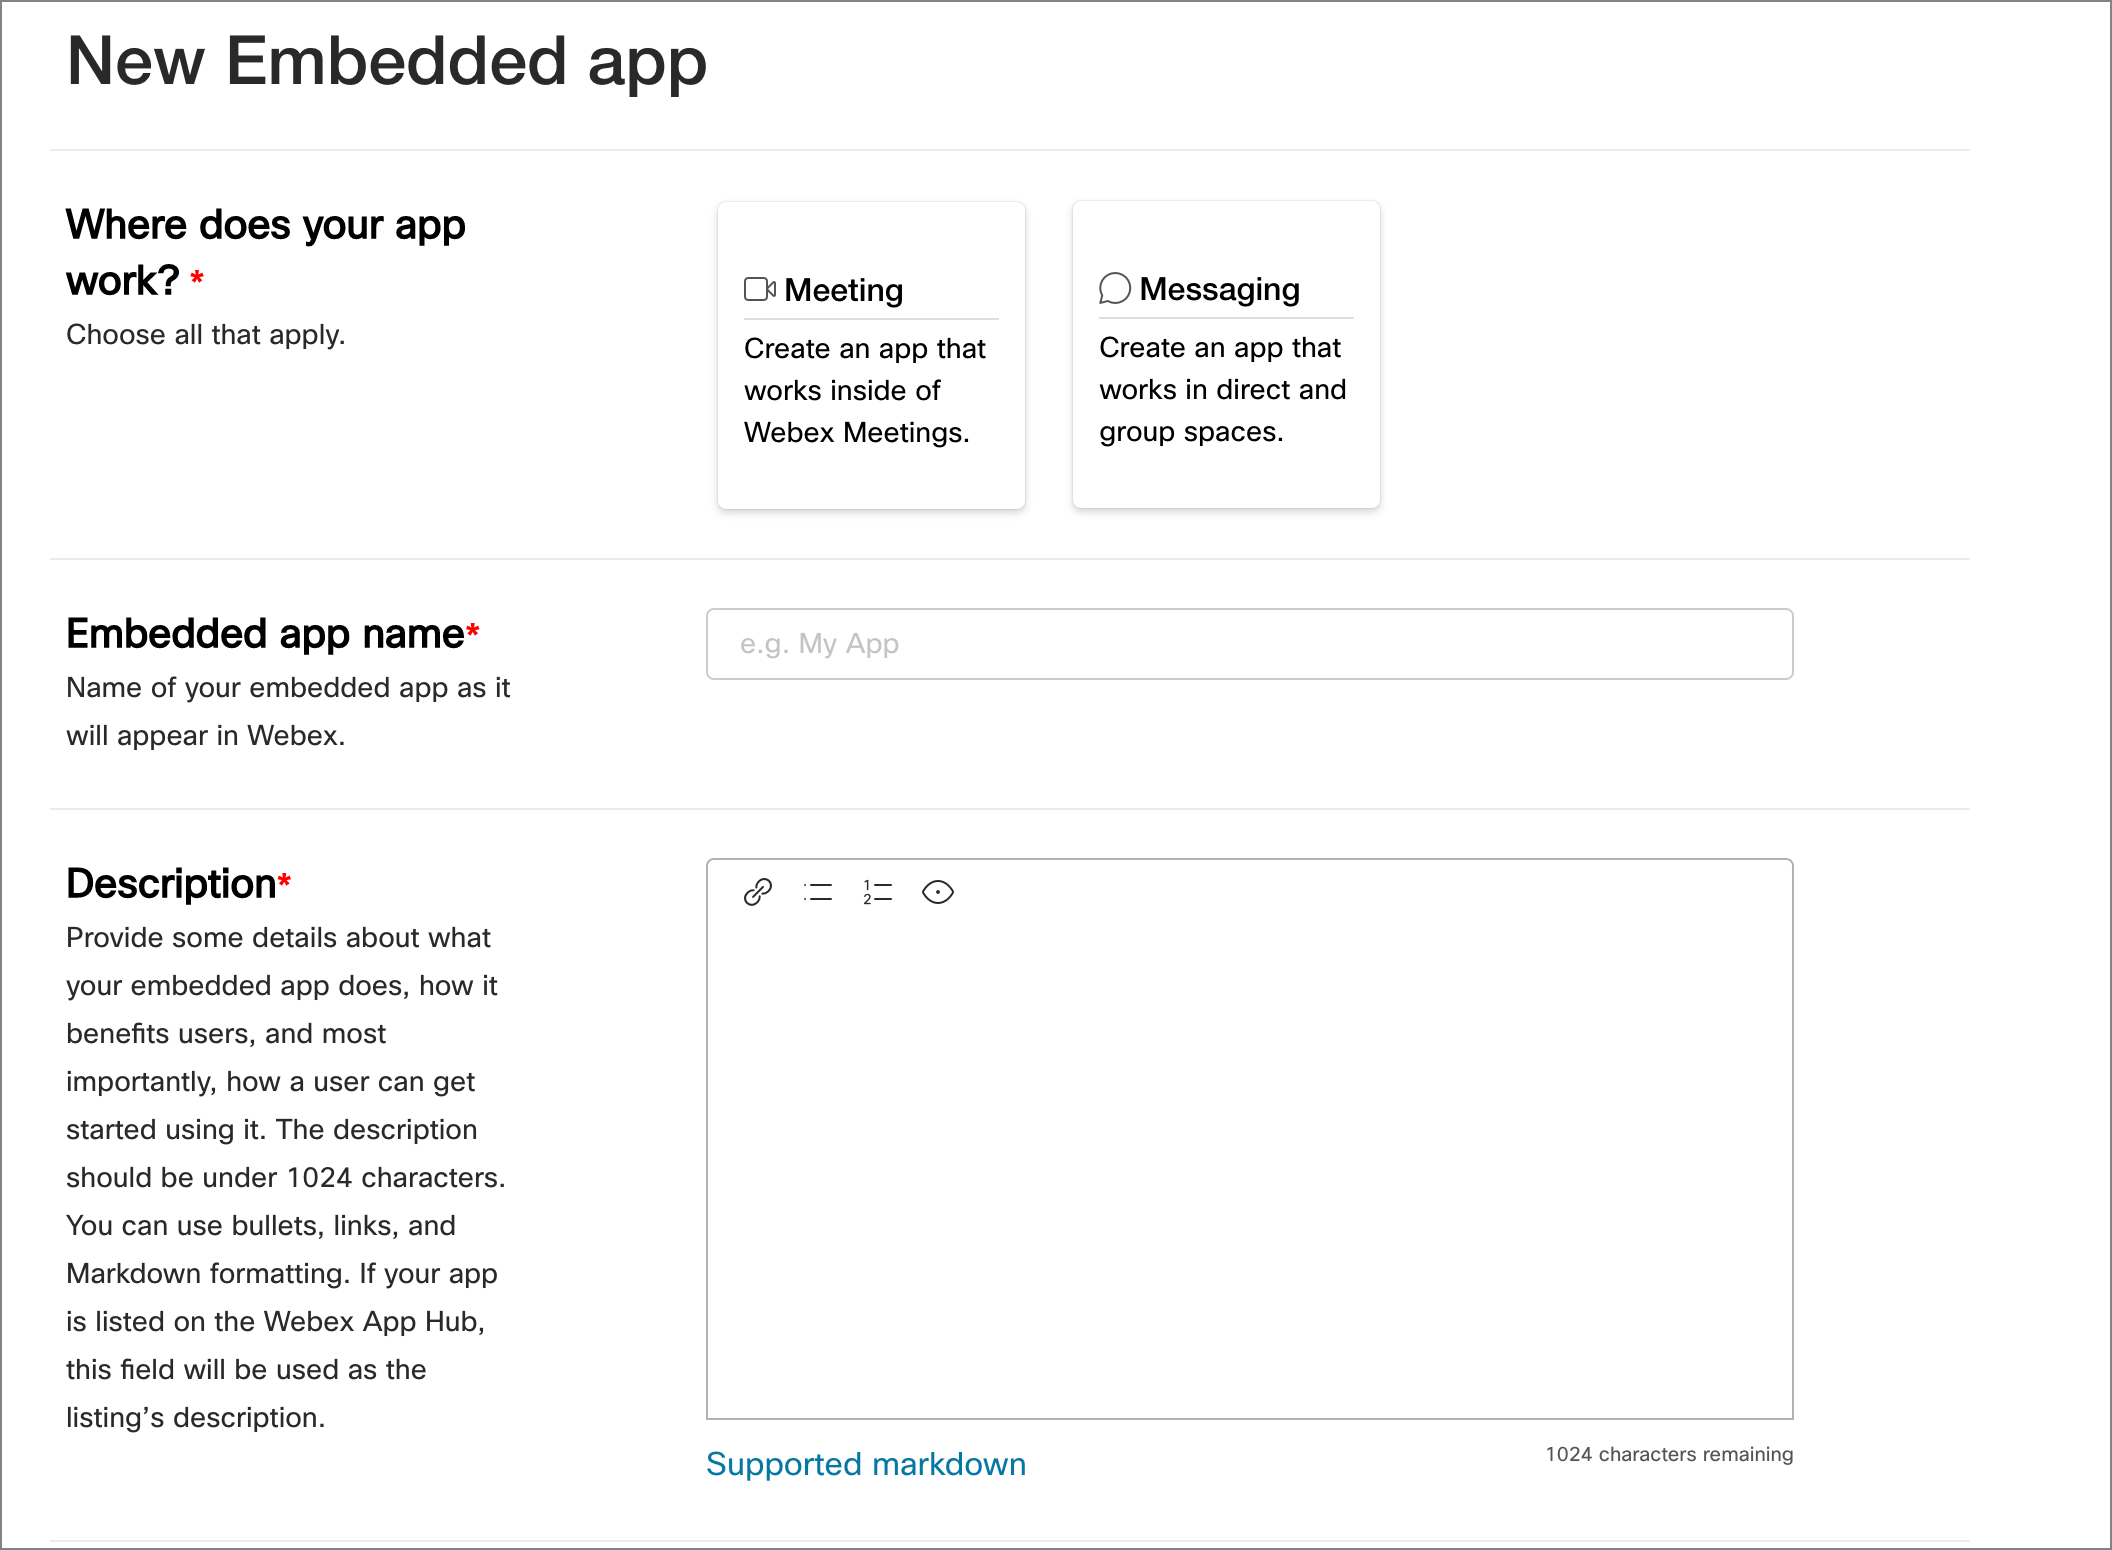The image size is (2112, 1550).
Task: Focus the Embedded app name input field
Action: coord(1248,644)
